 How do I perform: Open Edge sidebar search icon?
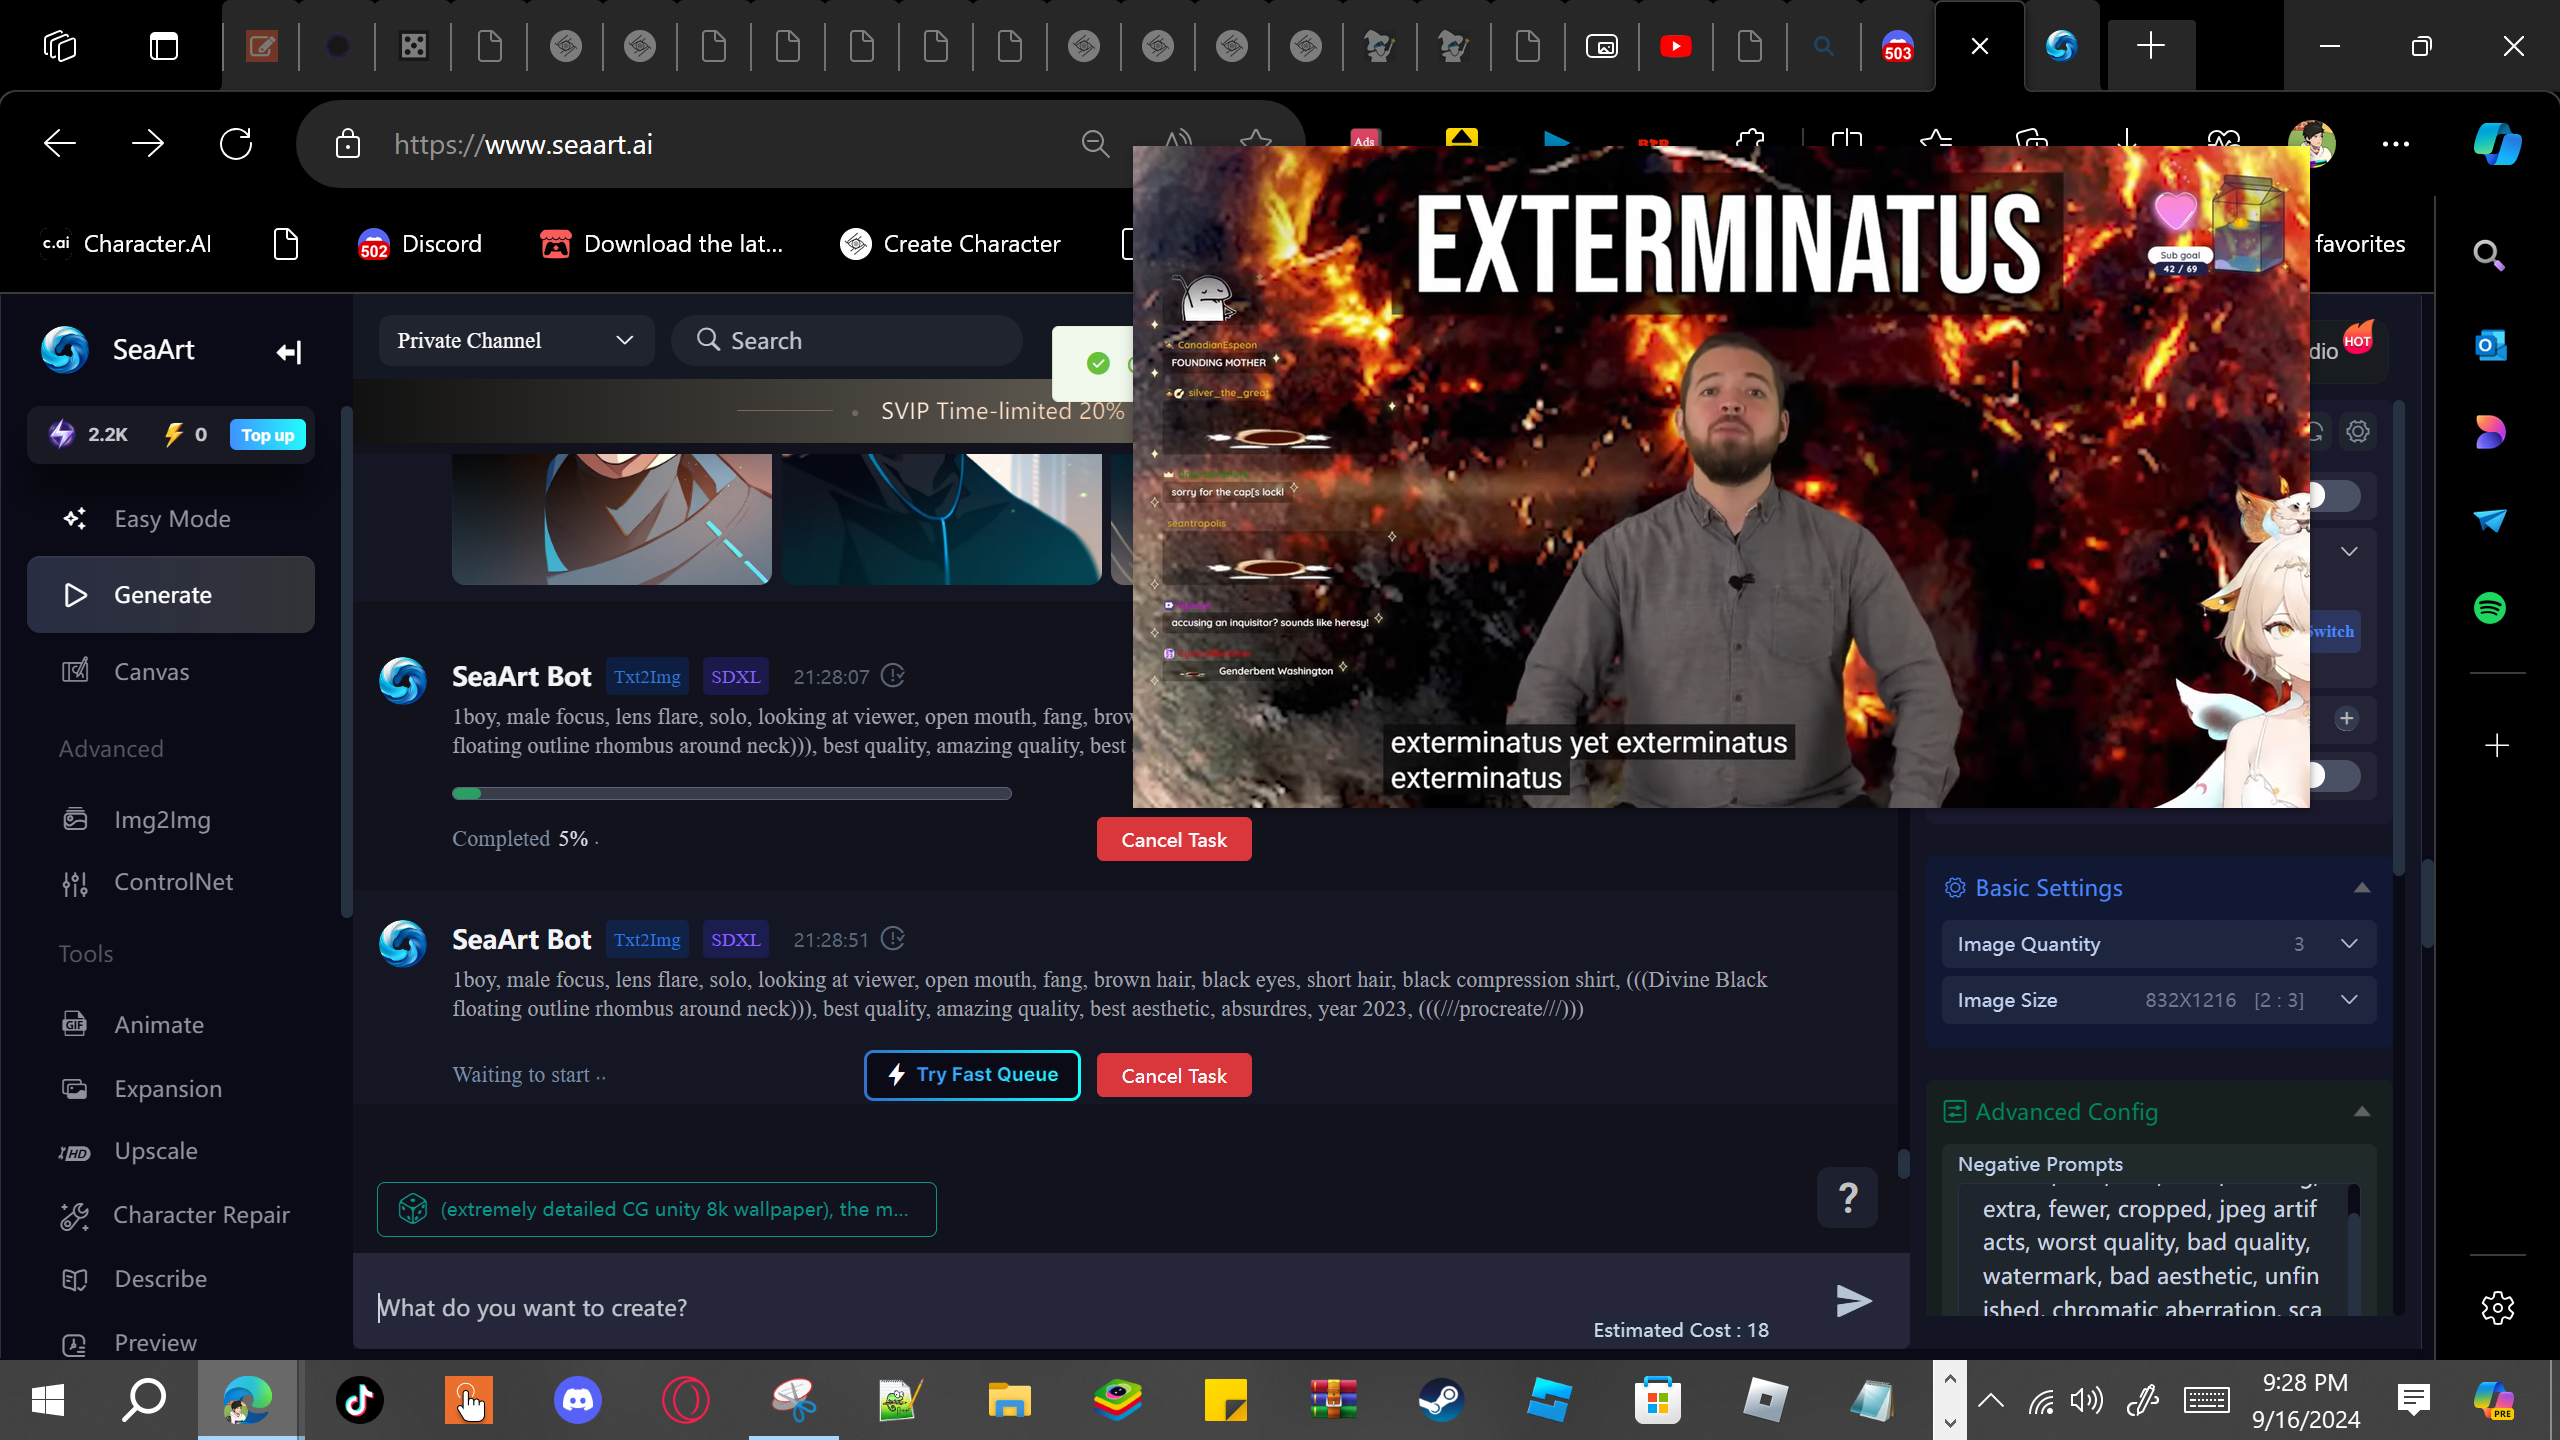(2490, 256)
